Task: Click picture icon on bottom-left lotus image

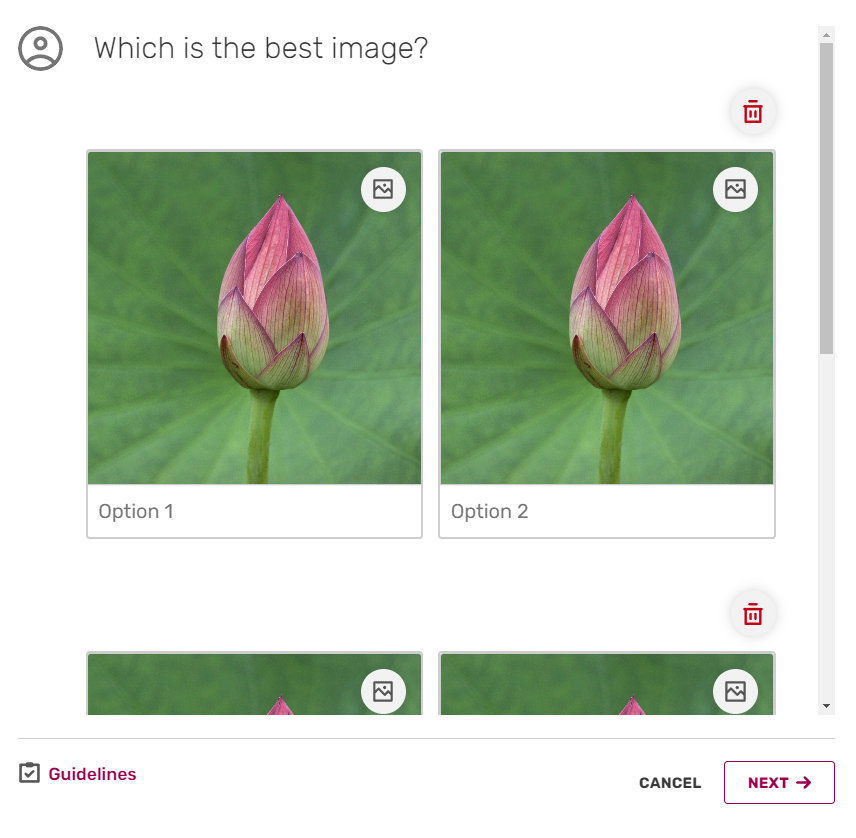Action: 383,691
